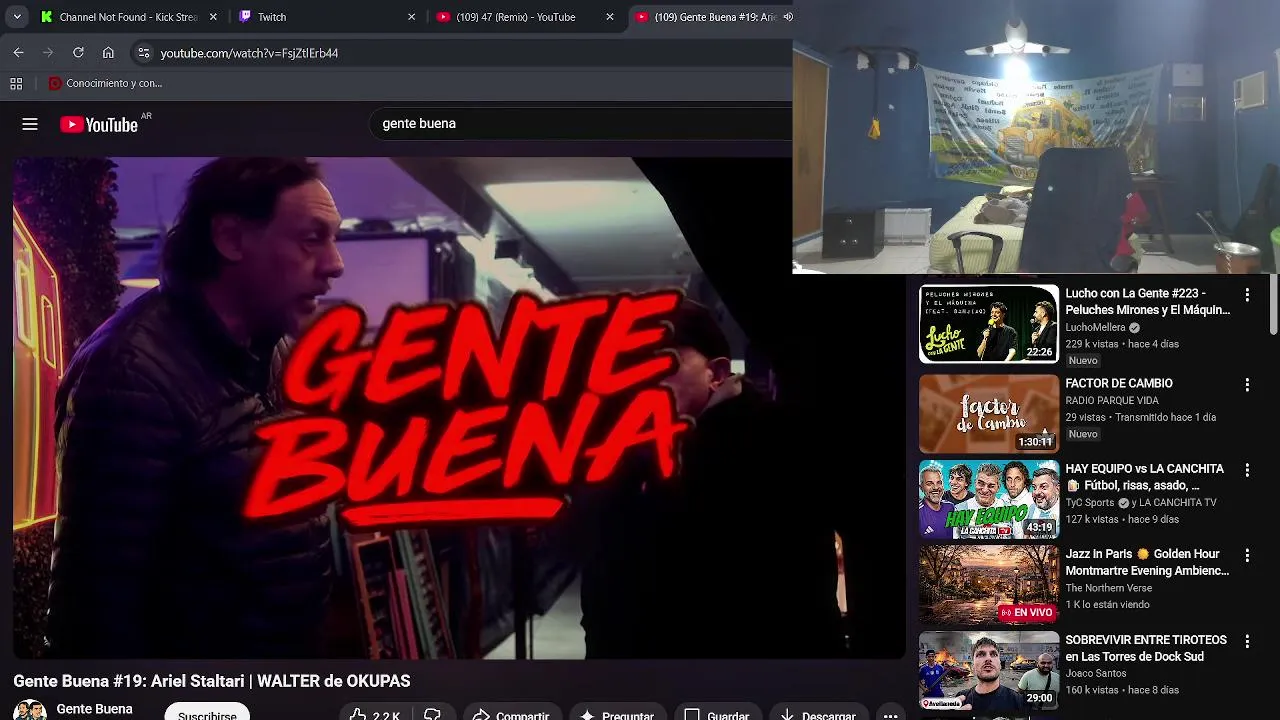The height and width of the screenshot is (720, 1280).
Task: Open Gente Buena channel avatar
Action: tap(30, 711)
